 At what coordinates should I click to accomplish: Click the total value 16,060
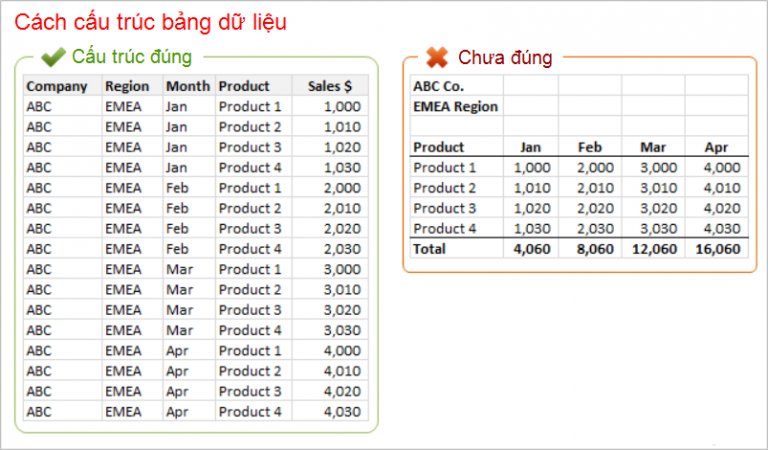[x=718, y=248]
